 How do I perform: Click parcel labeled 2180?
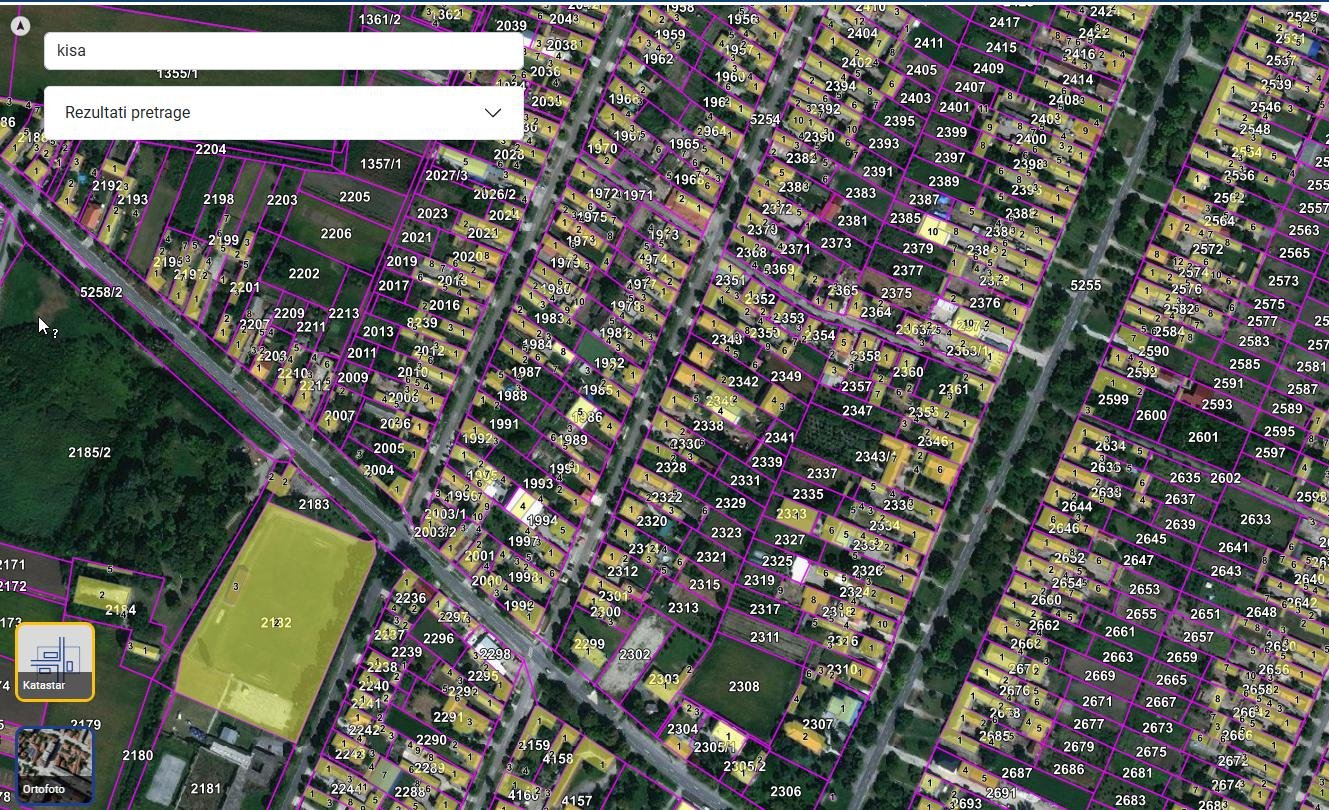click(137, 756)
